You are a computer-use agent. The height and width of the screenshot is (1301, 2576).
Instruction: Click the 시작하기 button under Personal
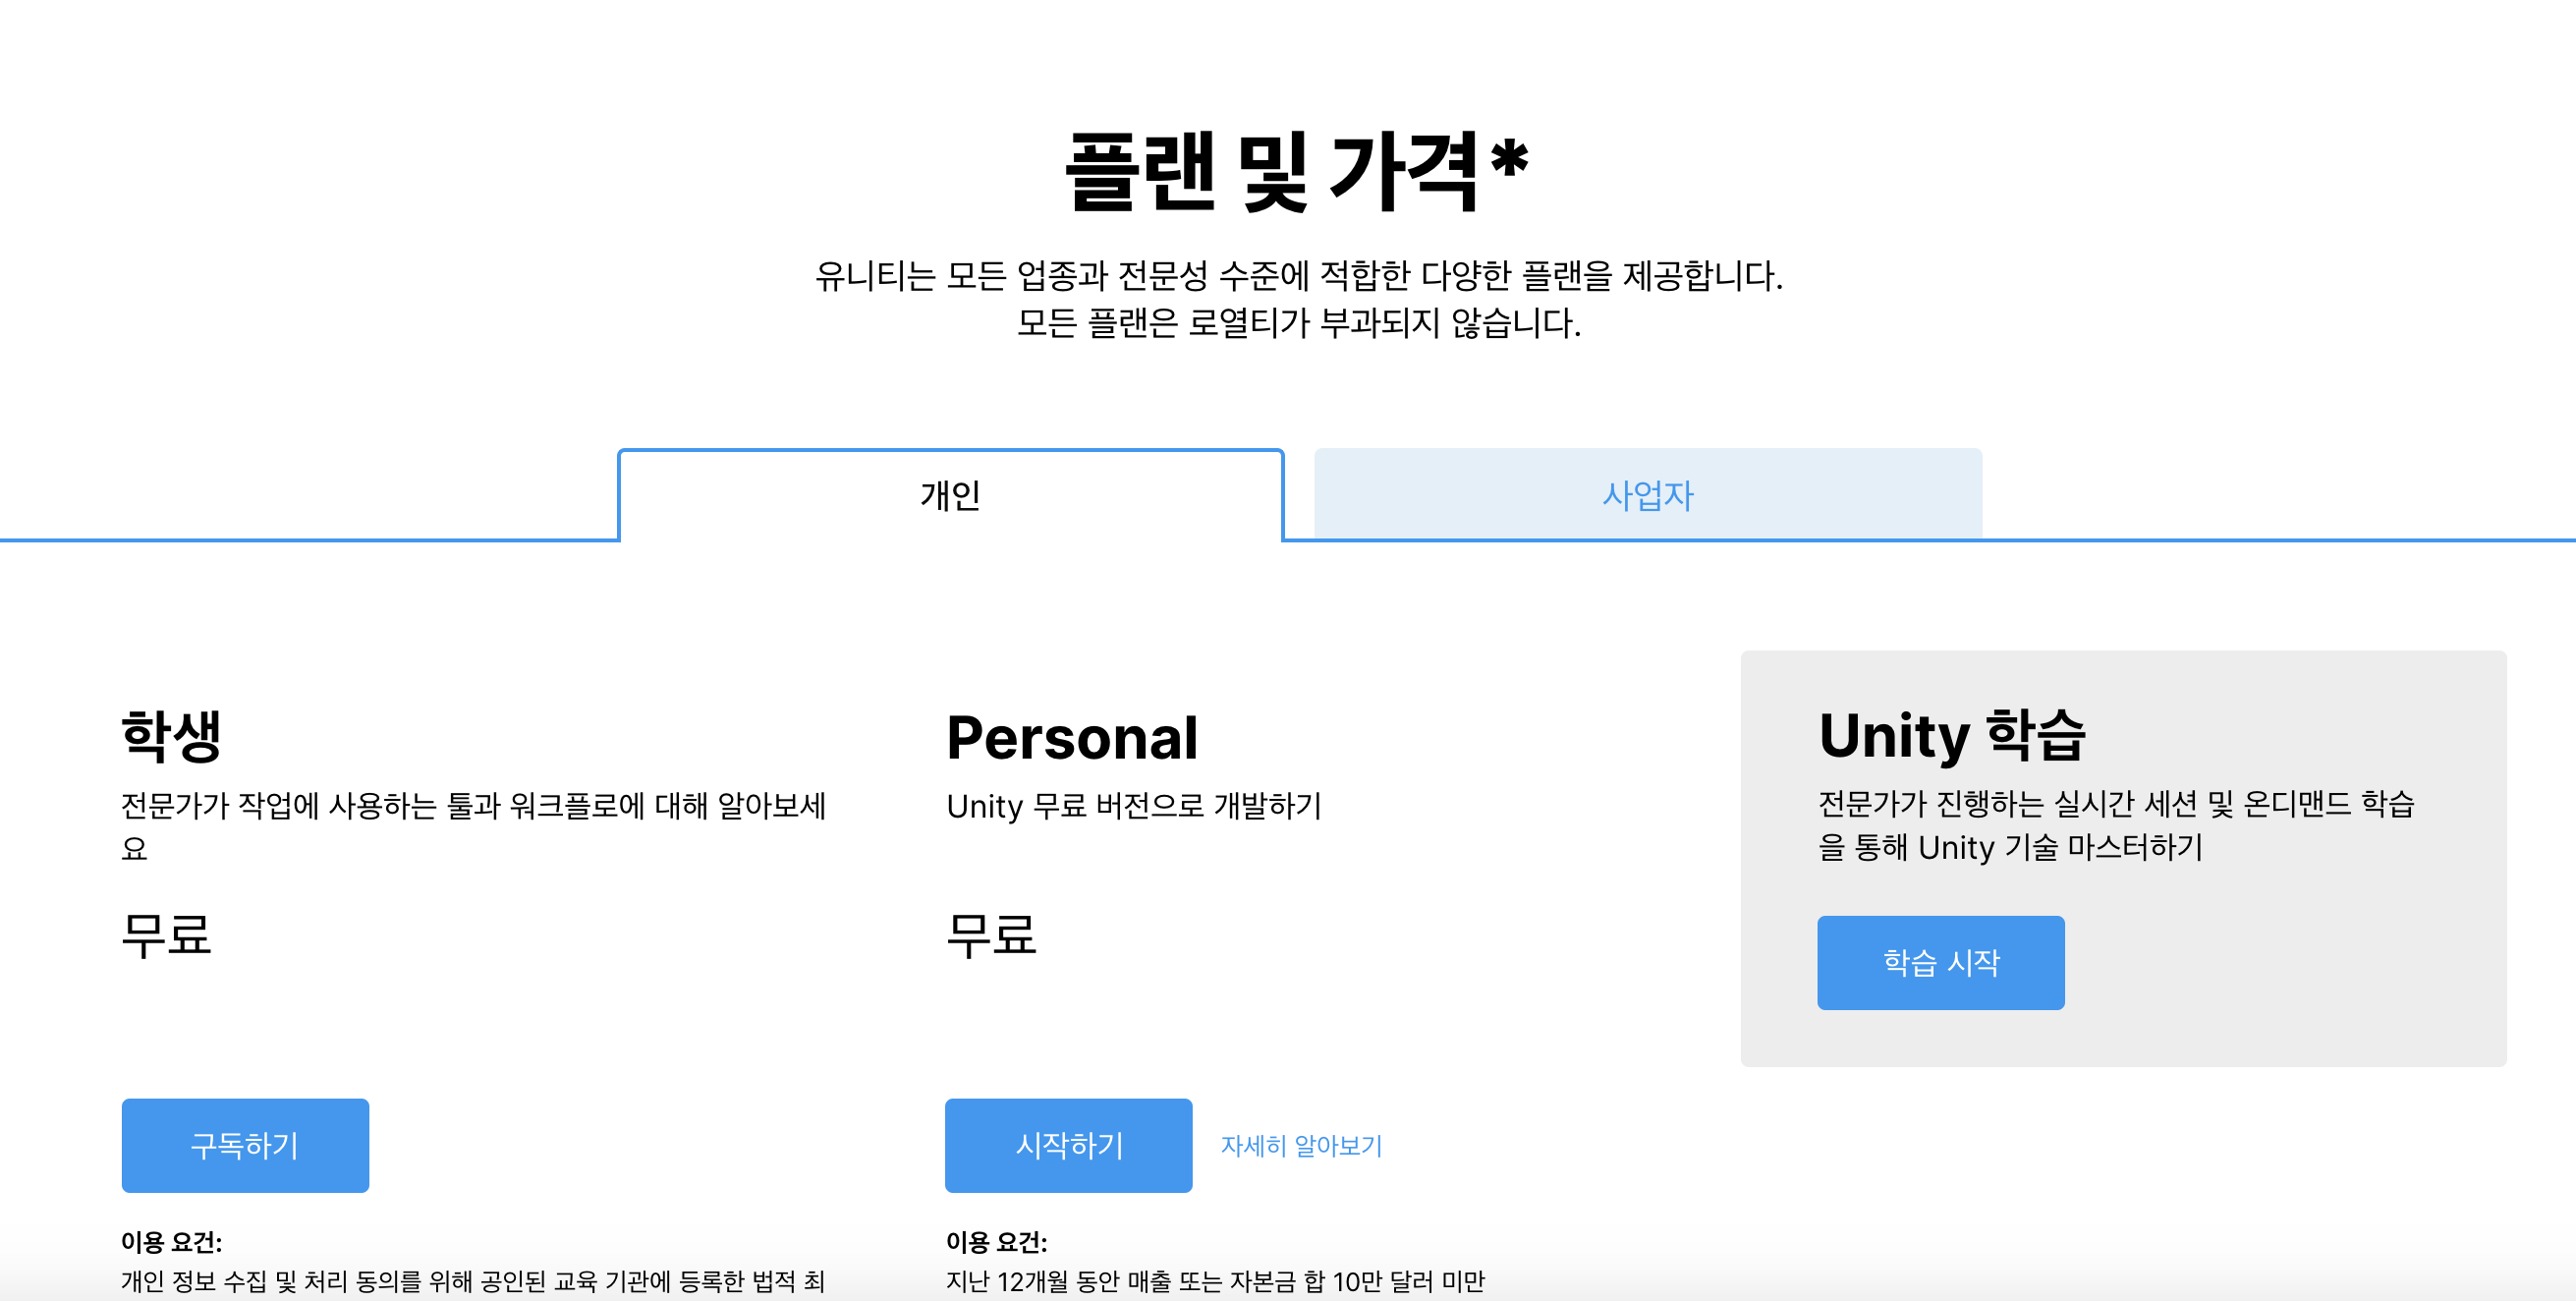click(1068, 1145)
